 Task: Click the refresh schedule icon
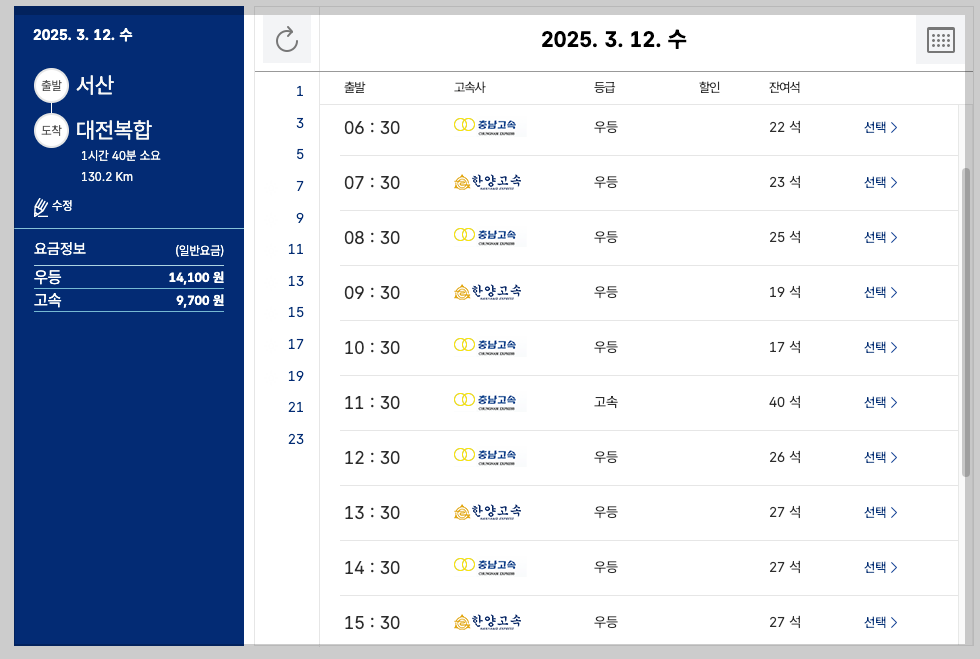tap(287, 39)
